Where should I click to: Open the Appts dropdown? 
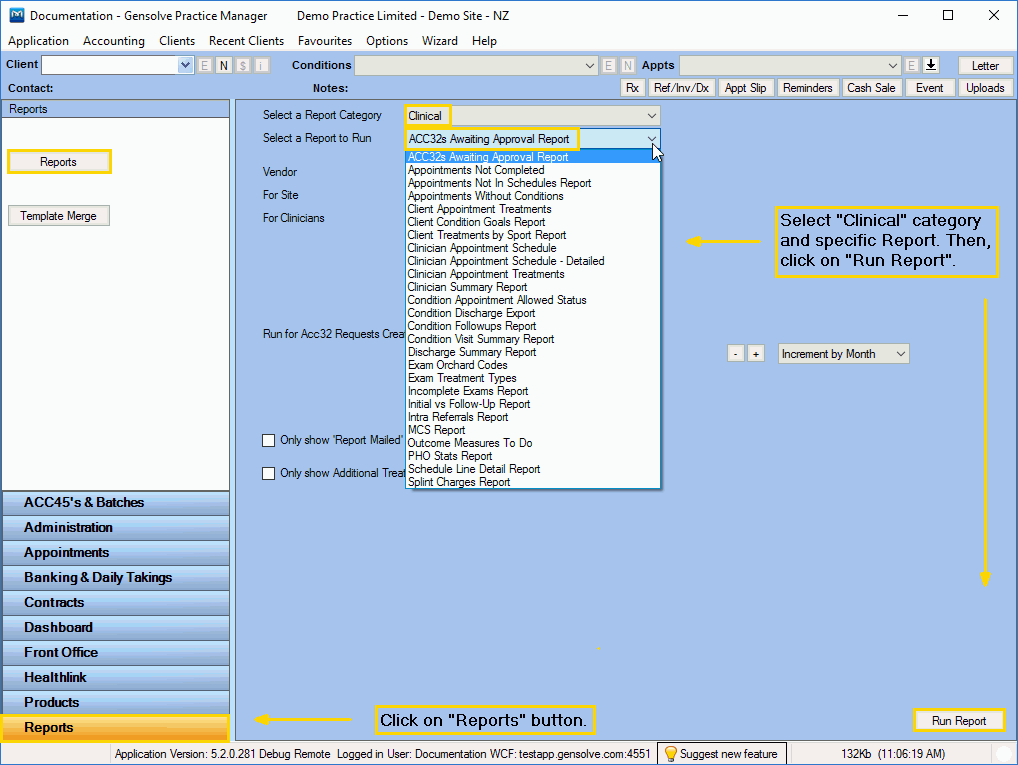(893, 66)
